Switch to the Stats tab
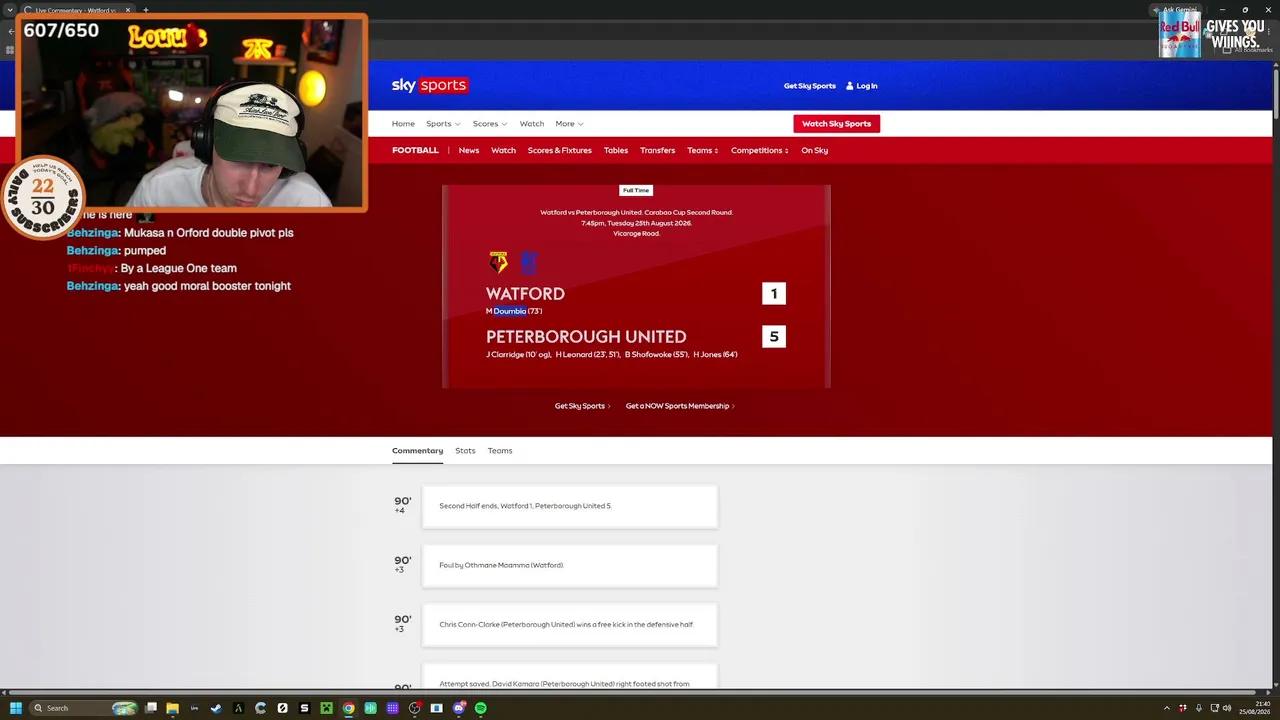Screen dimensions: 1280x720 (x=465, y=451)
